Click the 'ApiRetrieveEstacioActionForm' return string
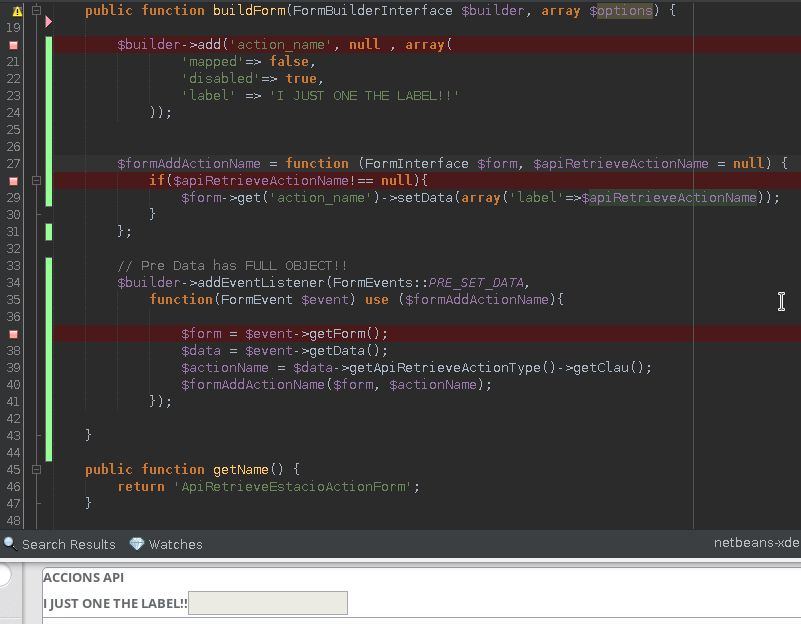Viewport: 801px width, 624px height. [293, 487]
